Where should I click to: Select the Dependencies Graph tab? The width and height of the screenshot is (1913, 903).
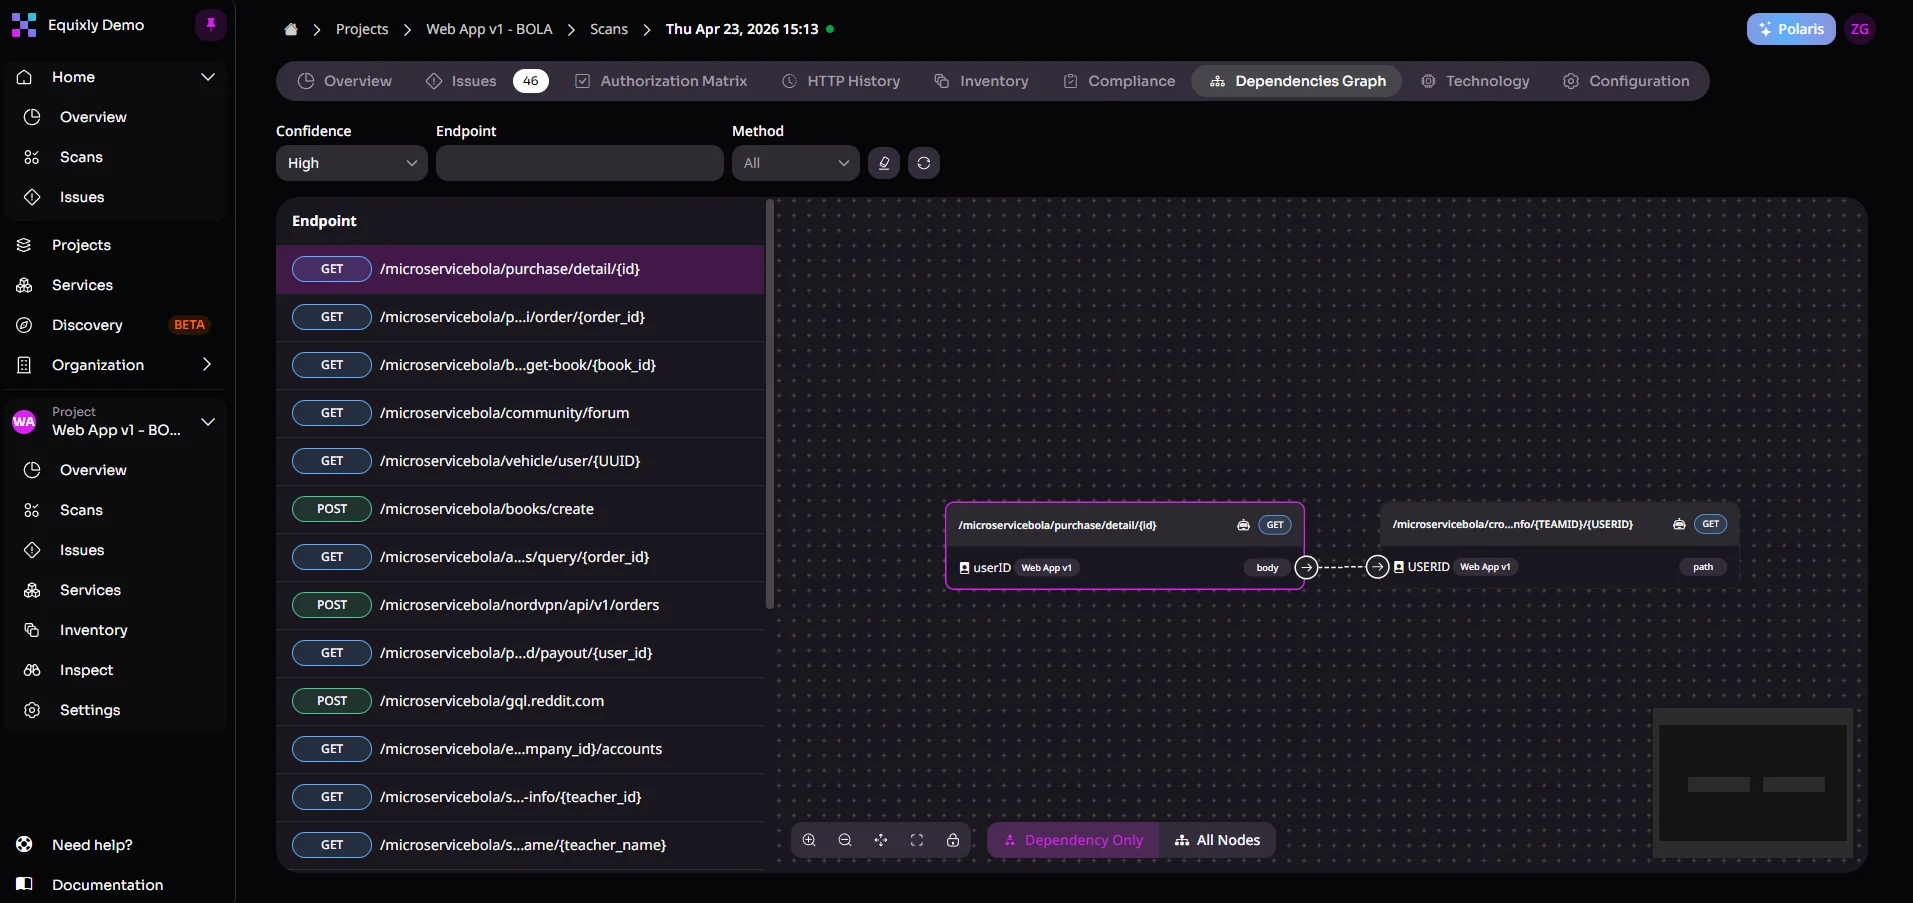[1297, 81]
